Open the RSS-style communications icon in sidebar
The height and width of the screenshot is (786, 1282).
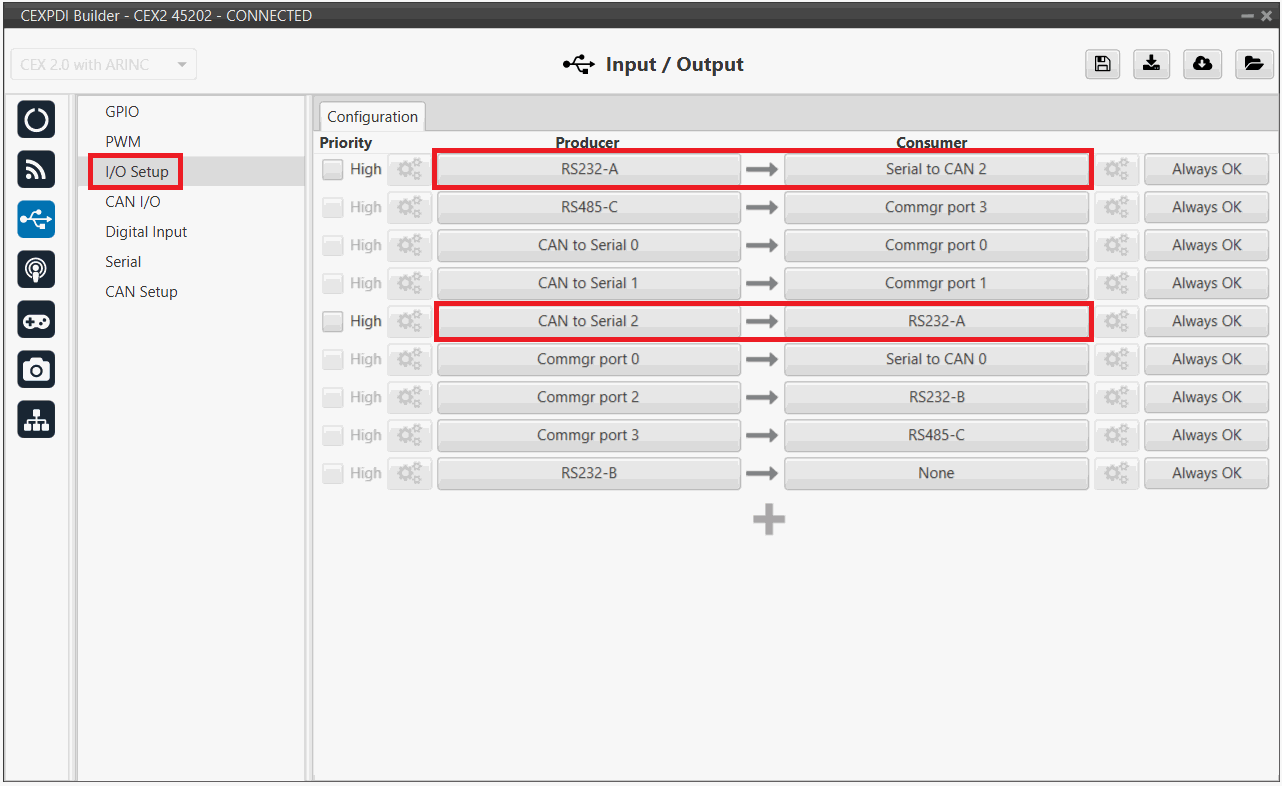point(36,170)
